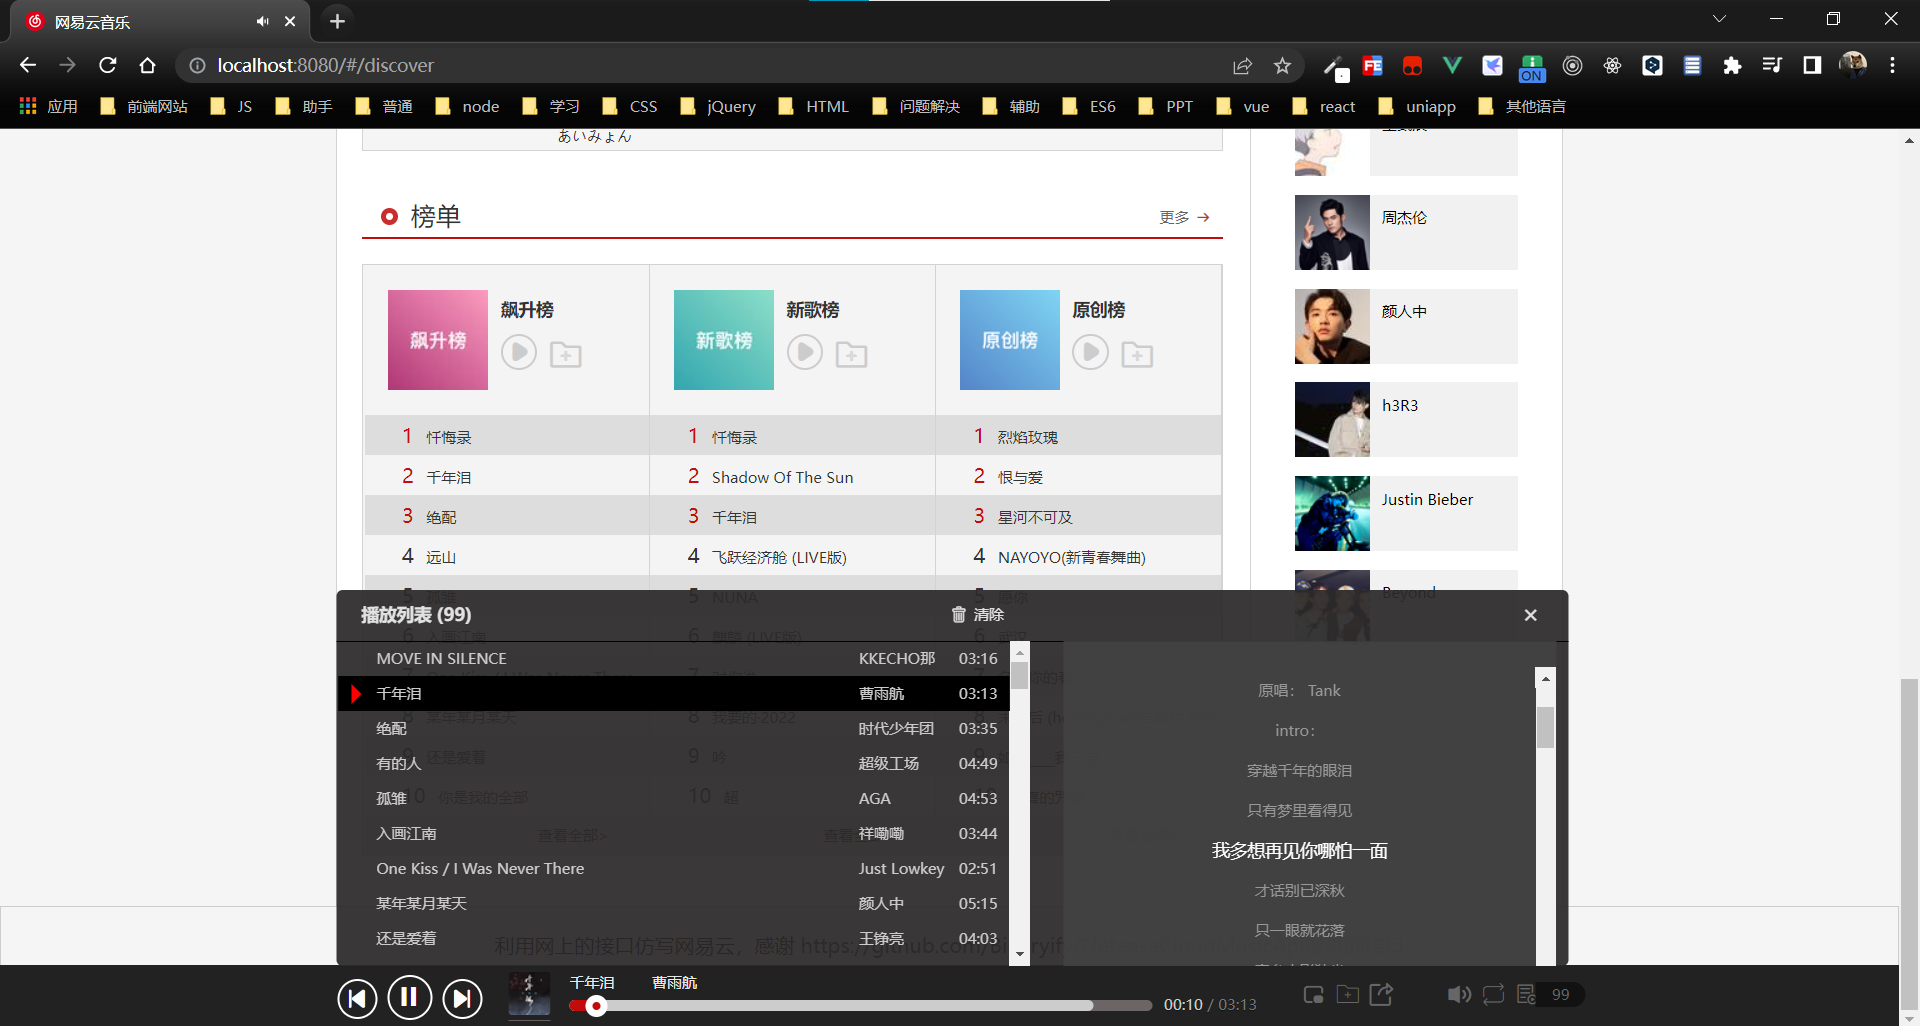The height and width of the screenshot is (1026, 1920).
Task: Open the media control queue icon
Action: (1772, 65)
